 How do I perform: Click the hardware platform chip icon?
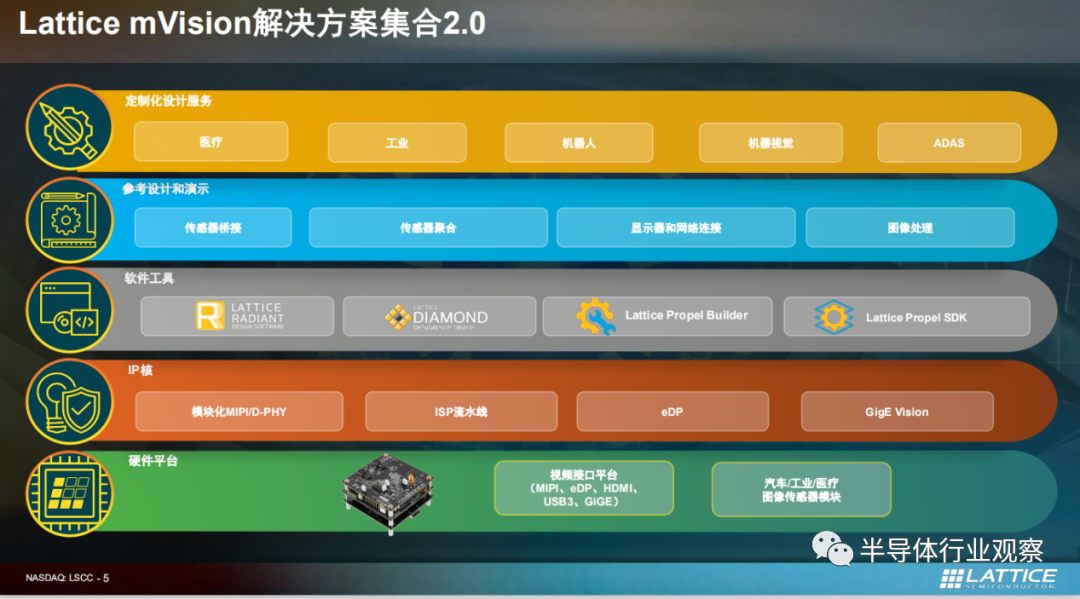click(x=69, y=493)
